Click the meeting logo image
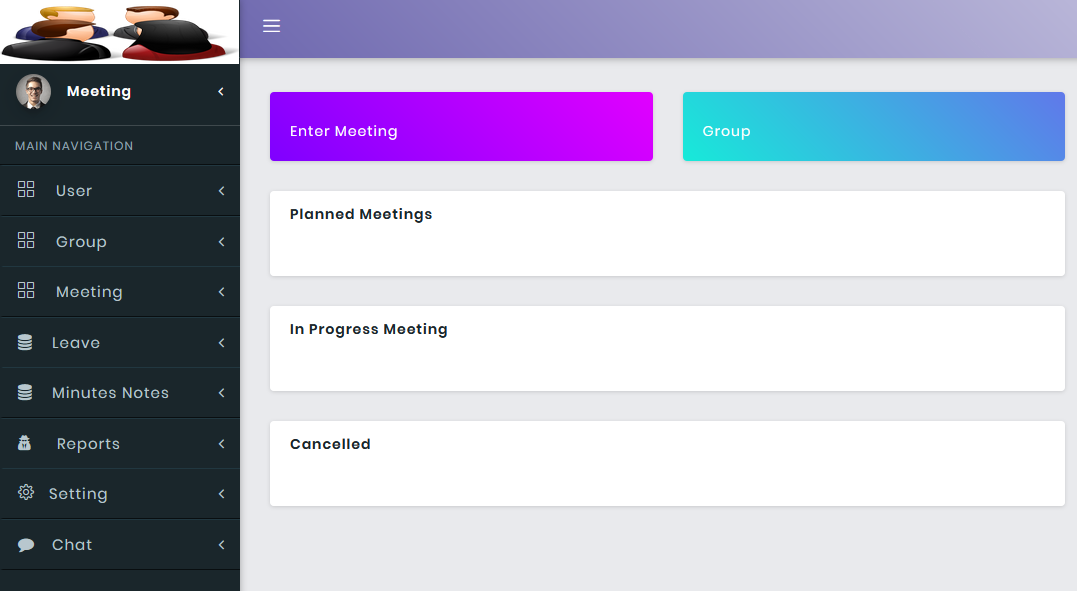Viewport: 1077px width, 591px height. pos(119,32)
